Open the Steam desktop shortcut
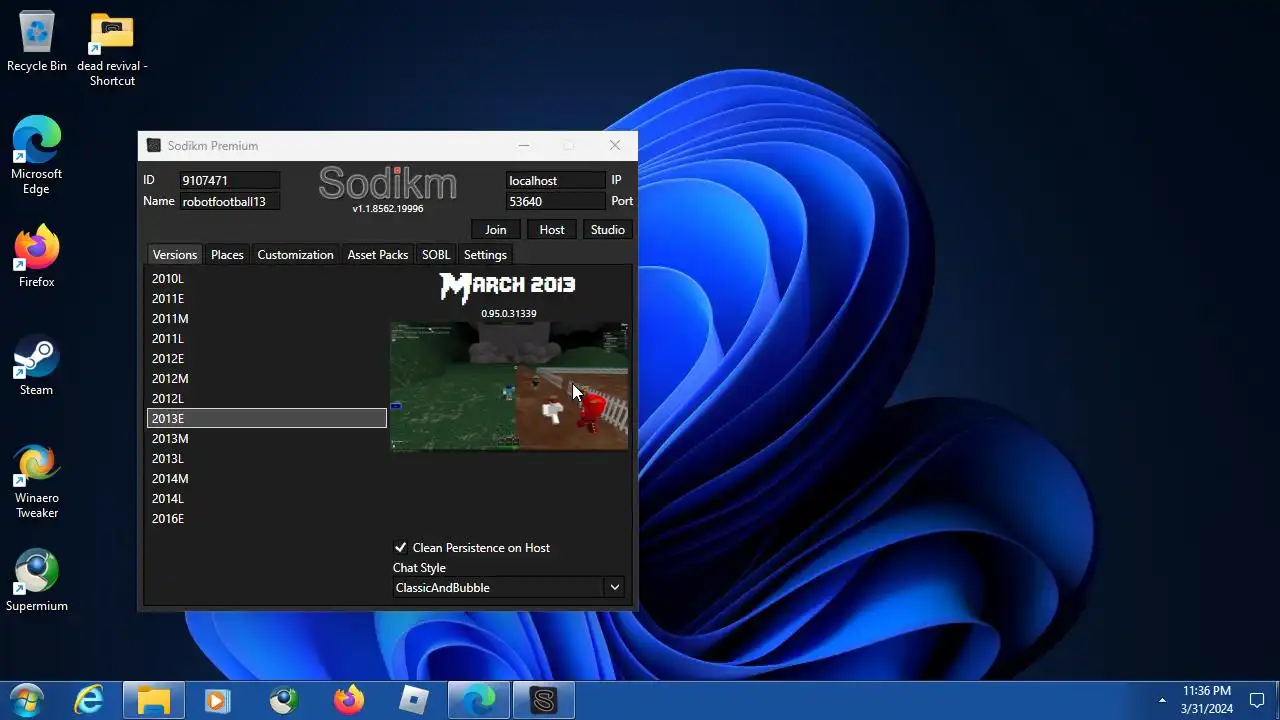This screenshot has width=1280, height=720. (x=37, y=365)
